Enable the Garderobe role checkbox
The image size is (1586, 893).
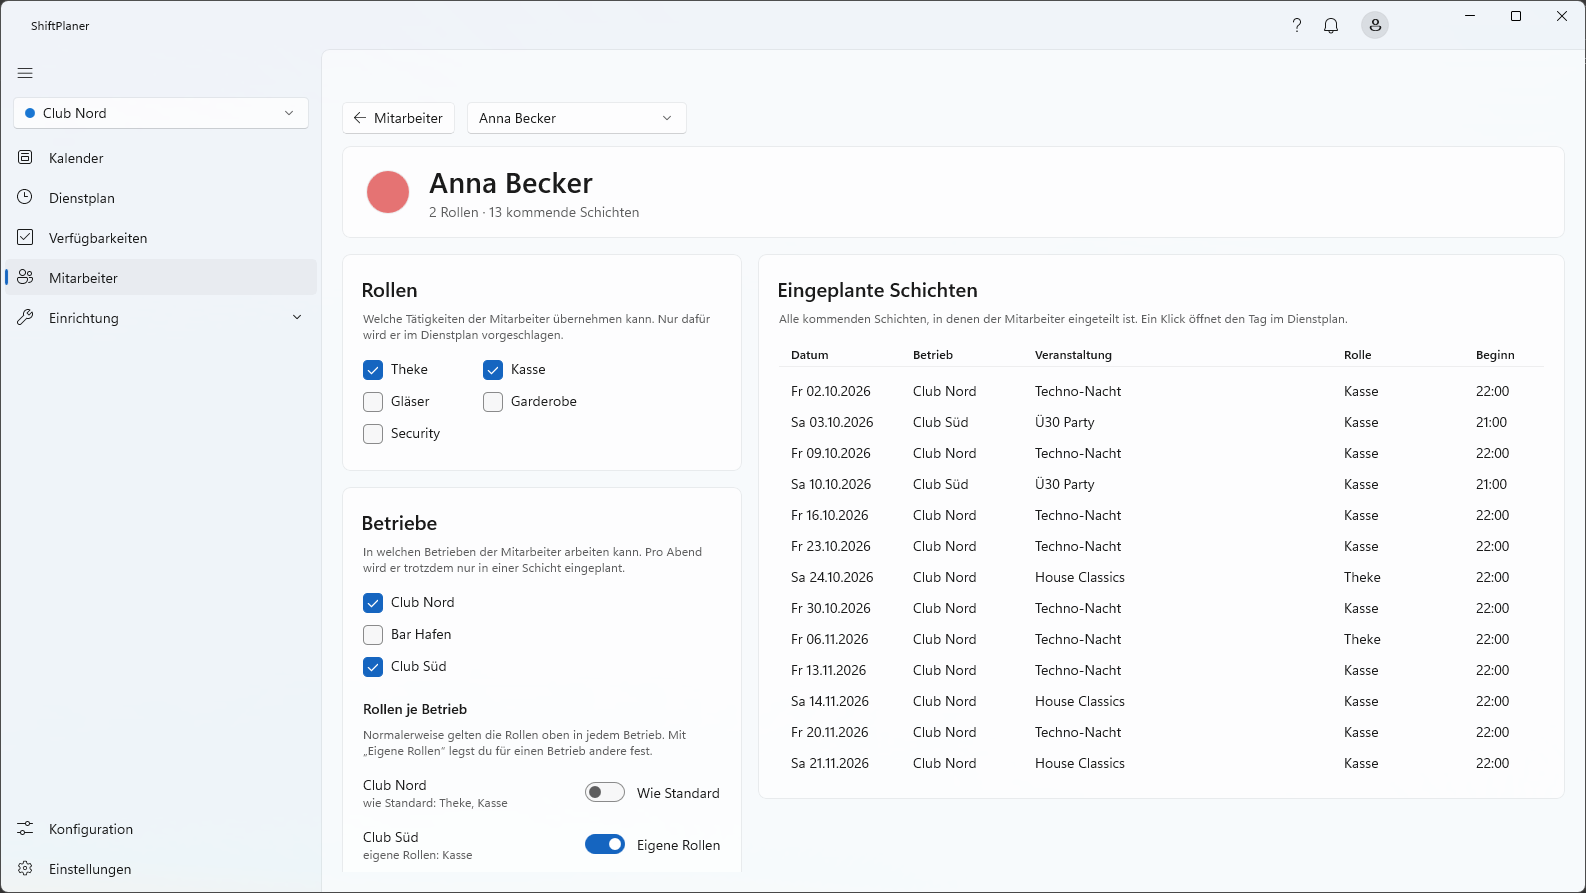click(493, 402)
